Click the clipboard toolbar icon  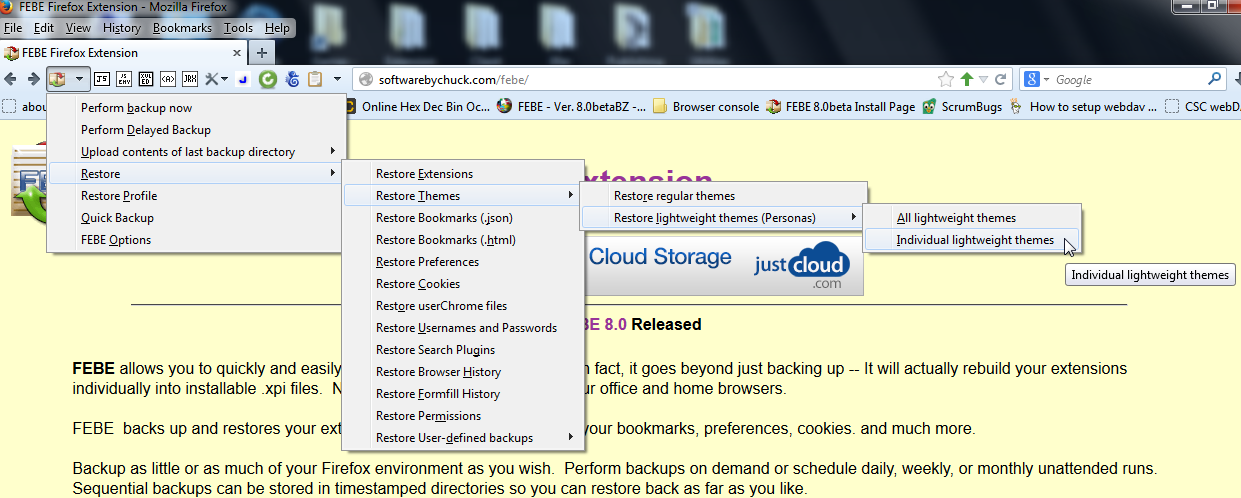click(x=315, y=79)
